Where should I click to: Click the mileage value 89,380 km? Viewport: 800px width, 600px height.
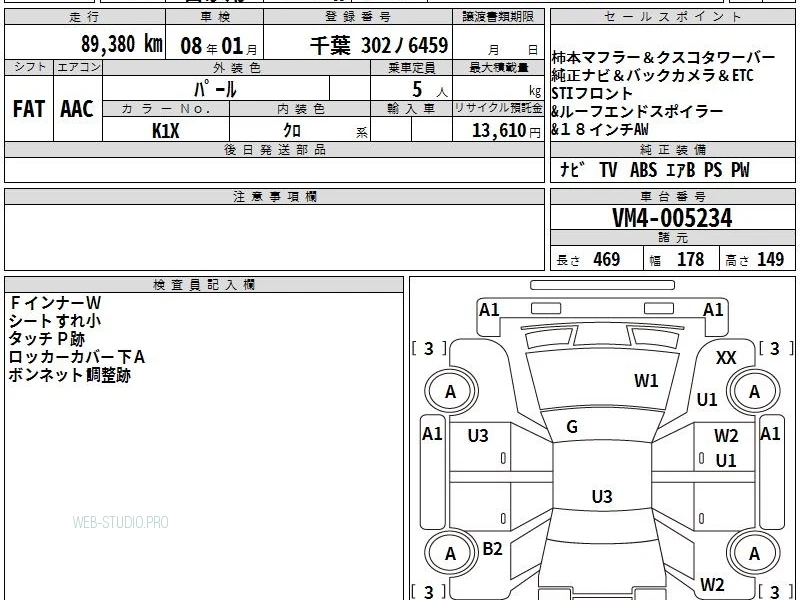coord(121,44)
